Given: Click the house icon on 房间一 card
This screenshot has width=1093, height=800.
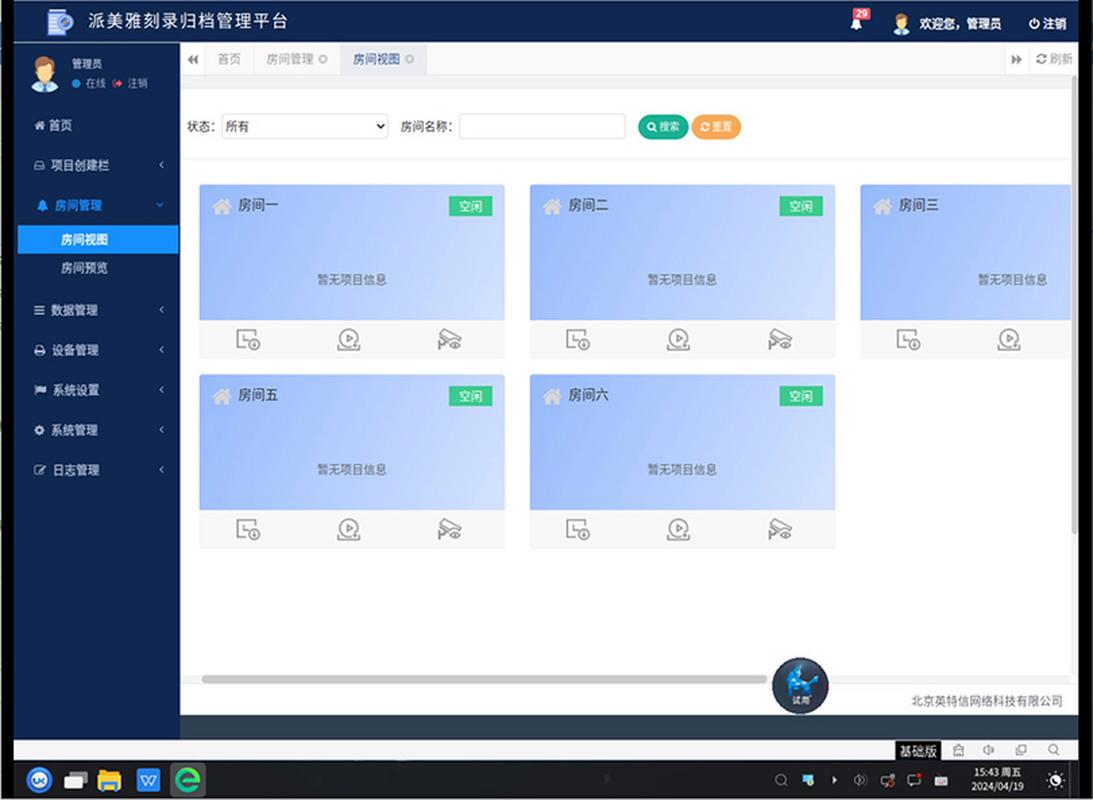Looking at the screenshot, I should (222, 206).
